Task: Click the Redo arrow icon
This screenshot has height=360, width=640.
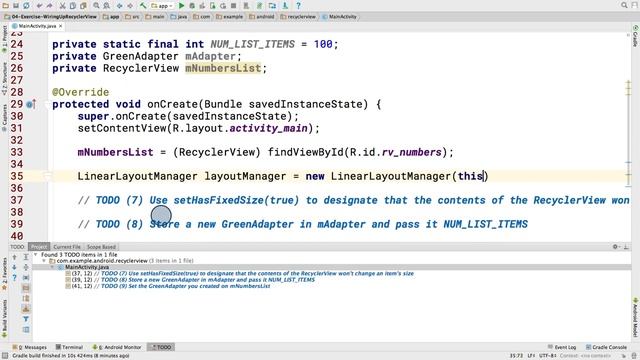Action: 49,6
